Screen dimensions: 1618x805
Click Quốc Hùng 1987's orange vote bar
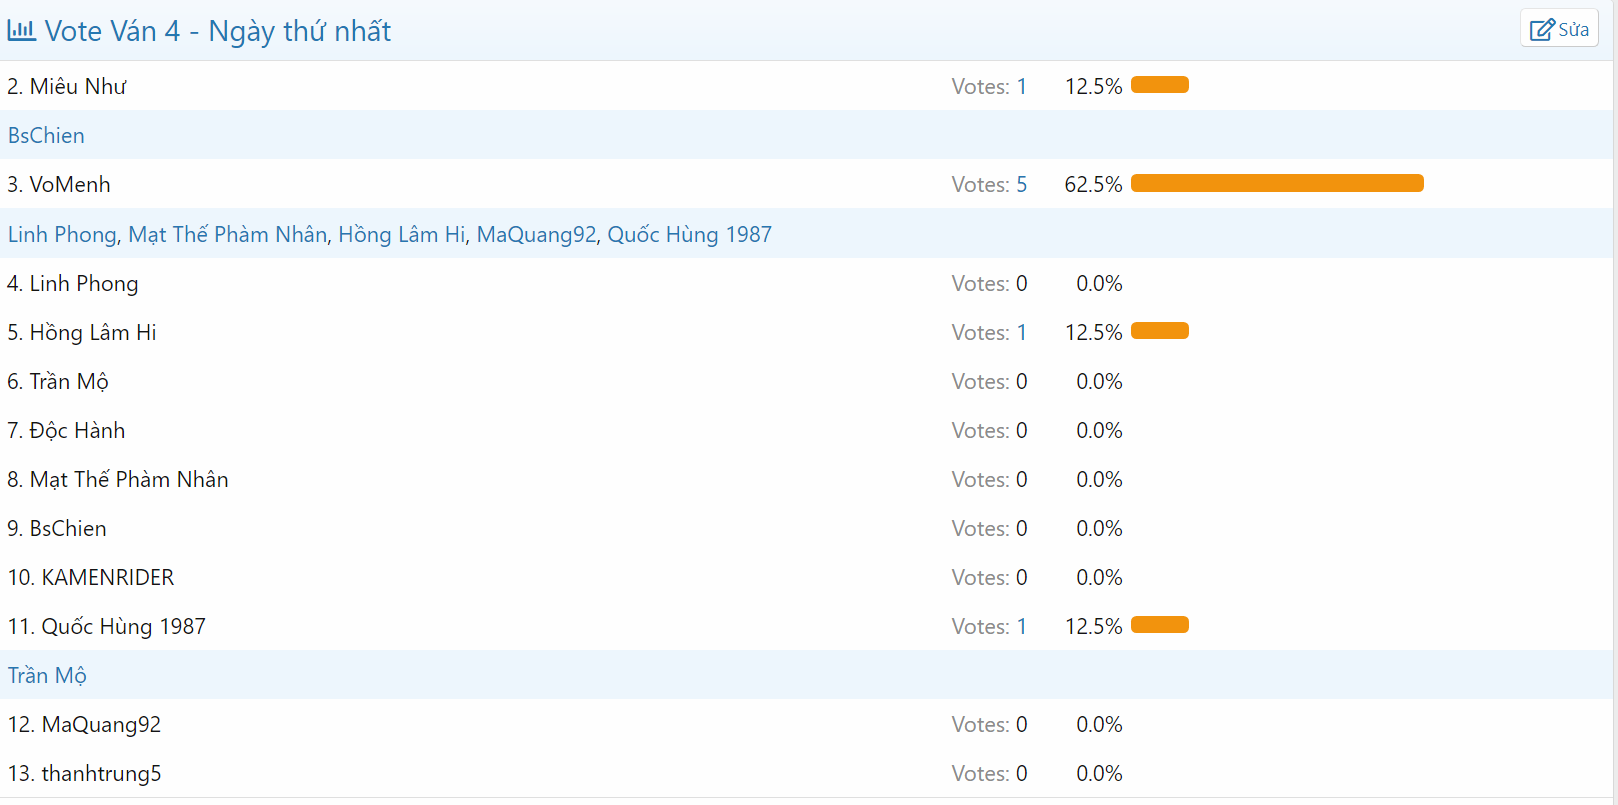click(1159, 625)
